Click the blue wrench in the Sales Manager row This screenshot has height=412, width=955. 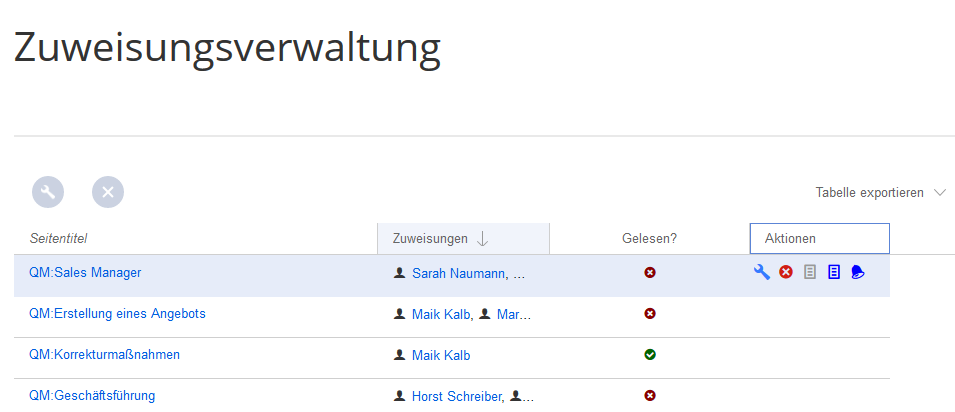[x=762, y=272]
